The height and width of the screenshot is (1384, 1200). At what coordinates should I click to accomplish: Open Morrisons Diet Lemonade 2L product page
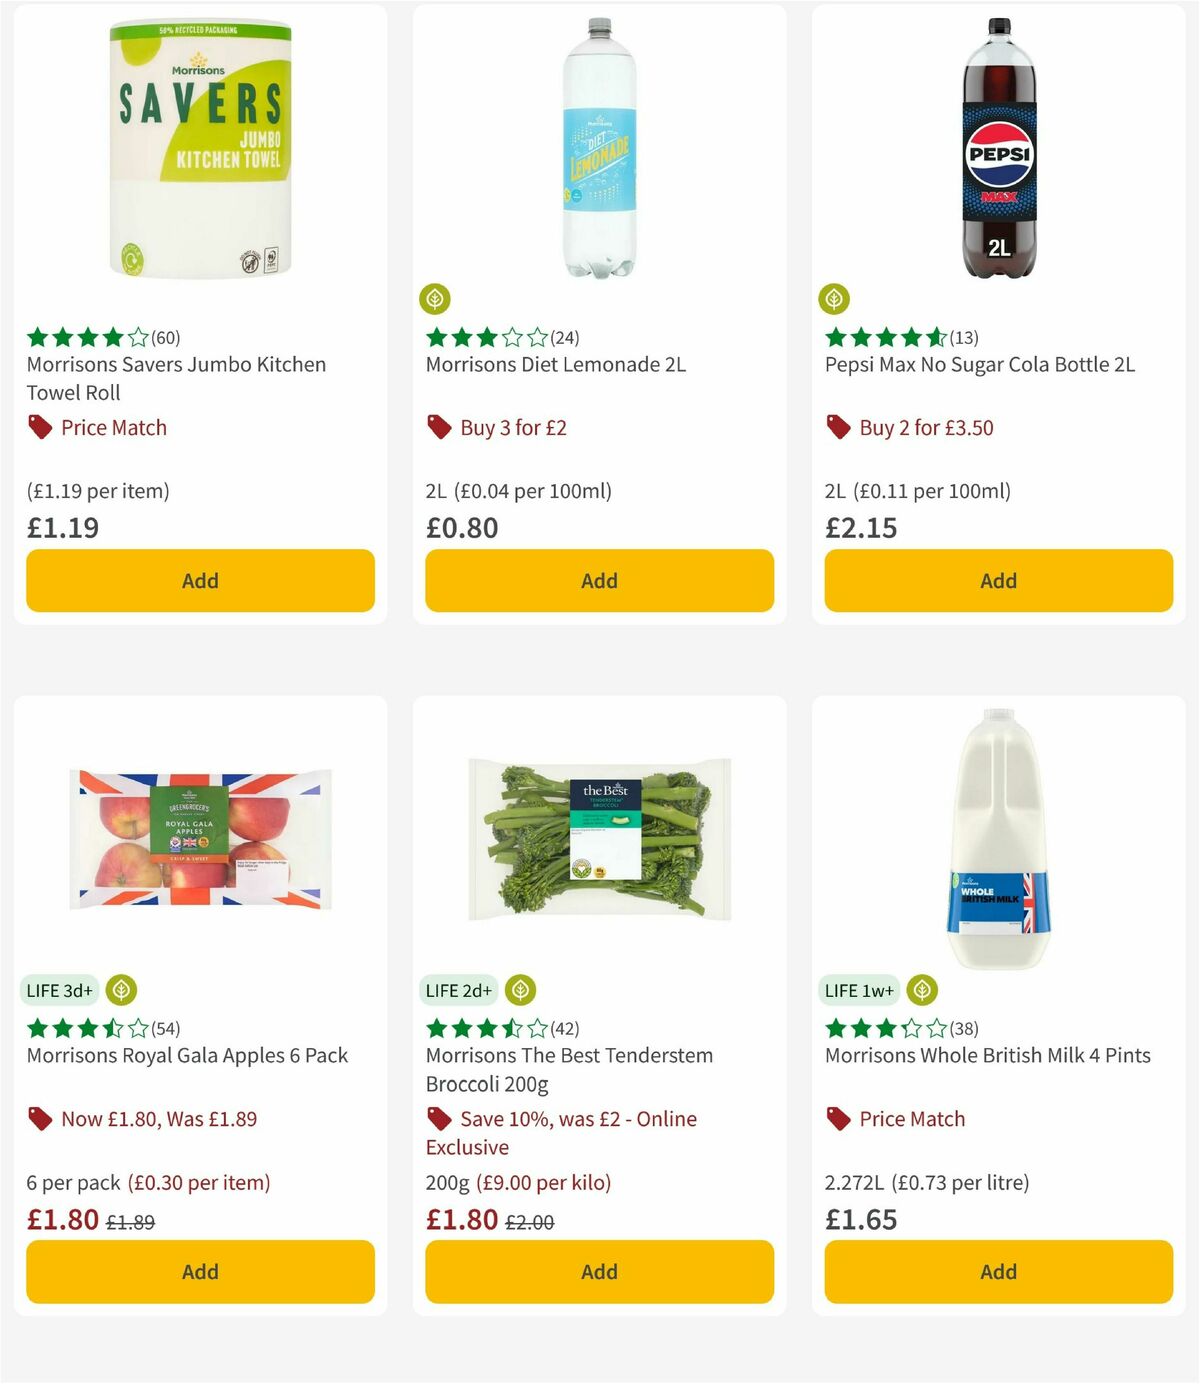tap(555, 365)
